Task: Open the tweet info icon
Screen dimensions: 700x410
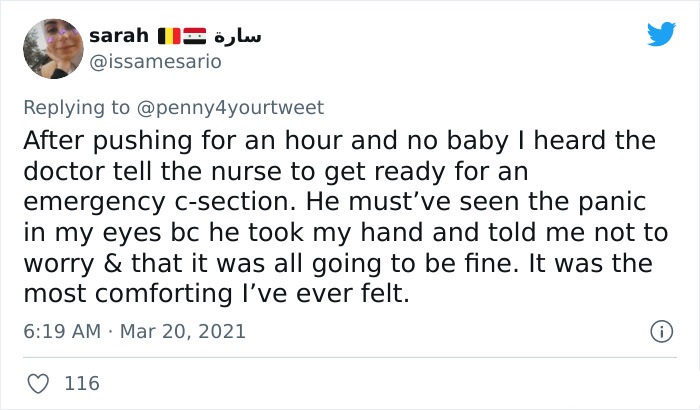Action: (661, 331)
